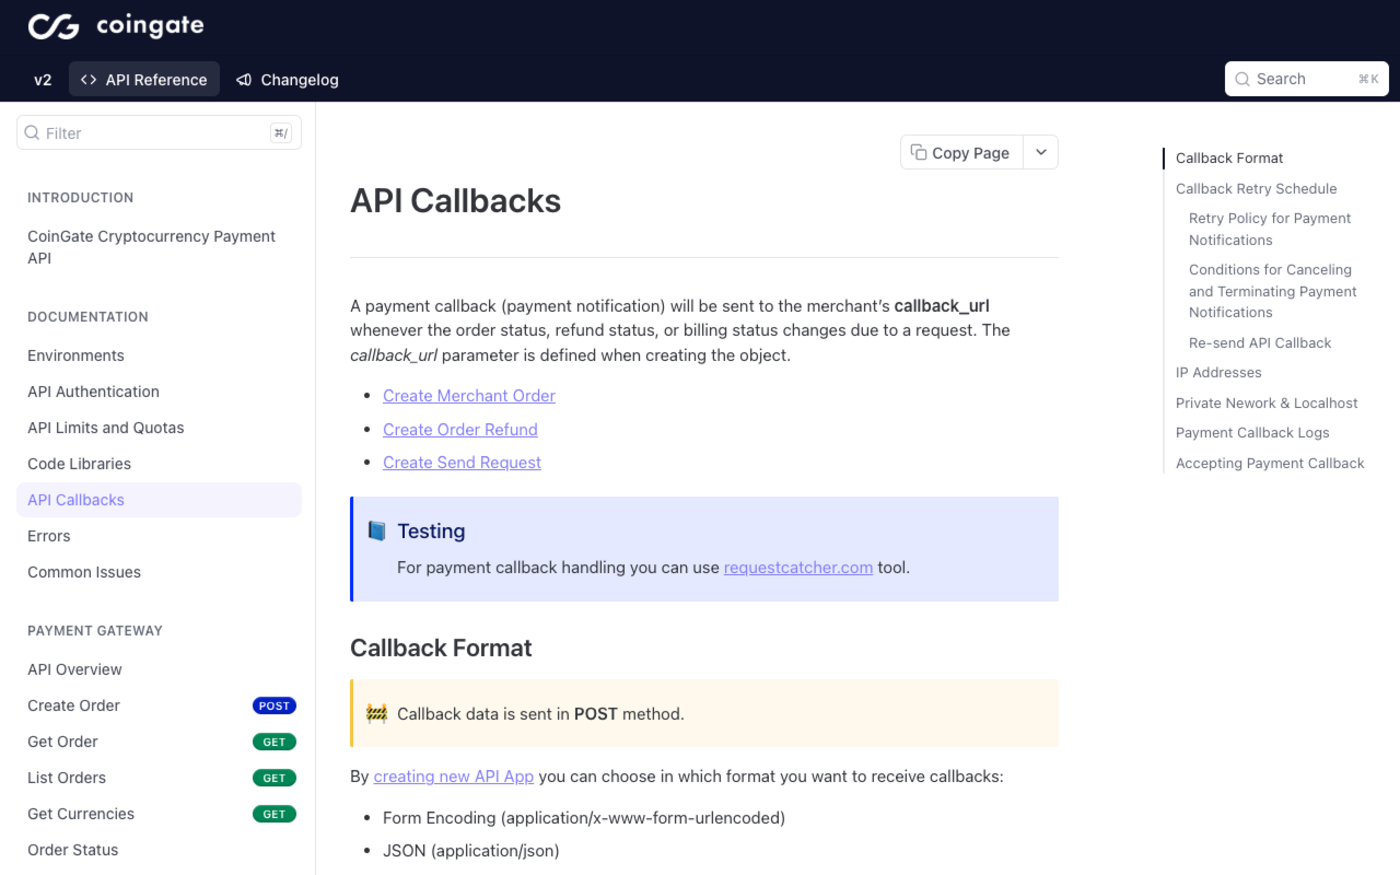Click the PAYMENT GATEWAY section label
1400x875 pixels.
[95, 631]
